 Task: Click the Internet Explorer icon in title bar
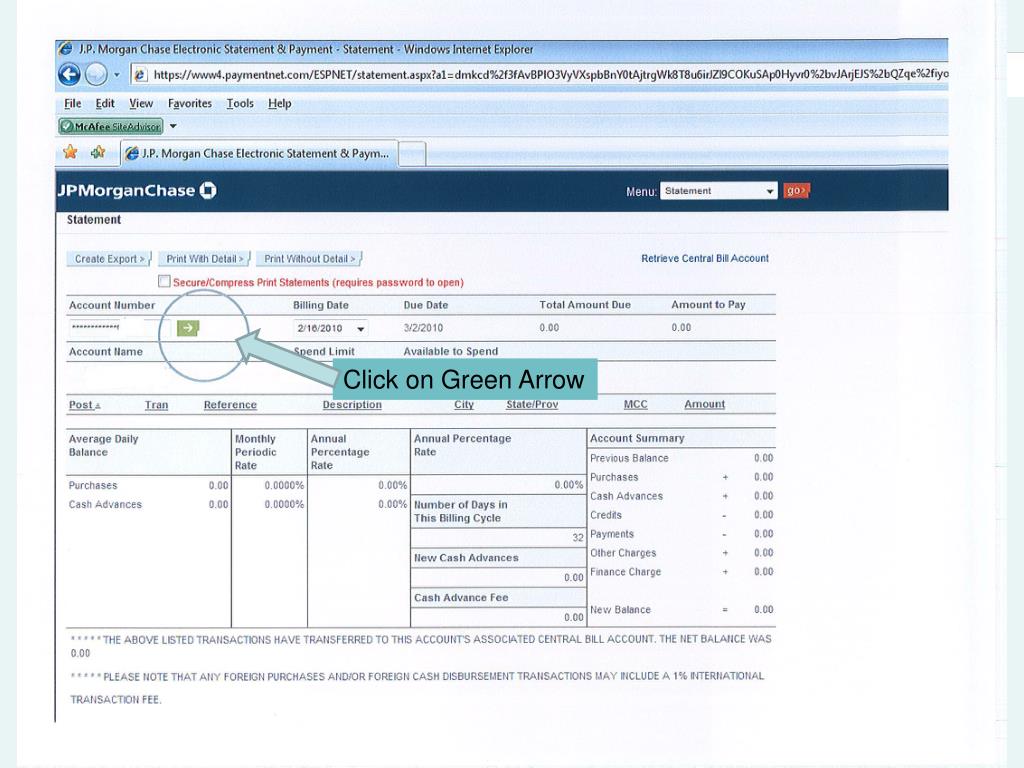pyautogui.click(x=65, y=49)
